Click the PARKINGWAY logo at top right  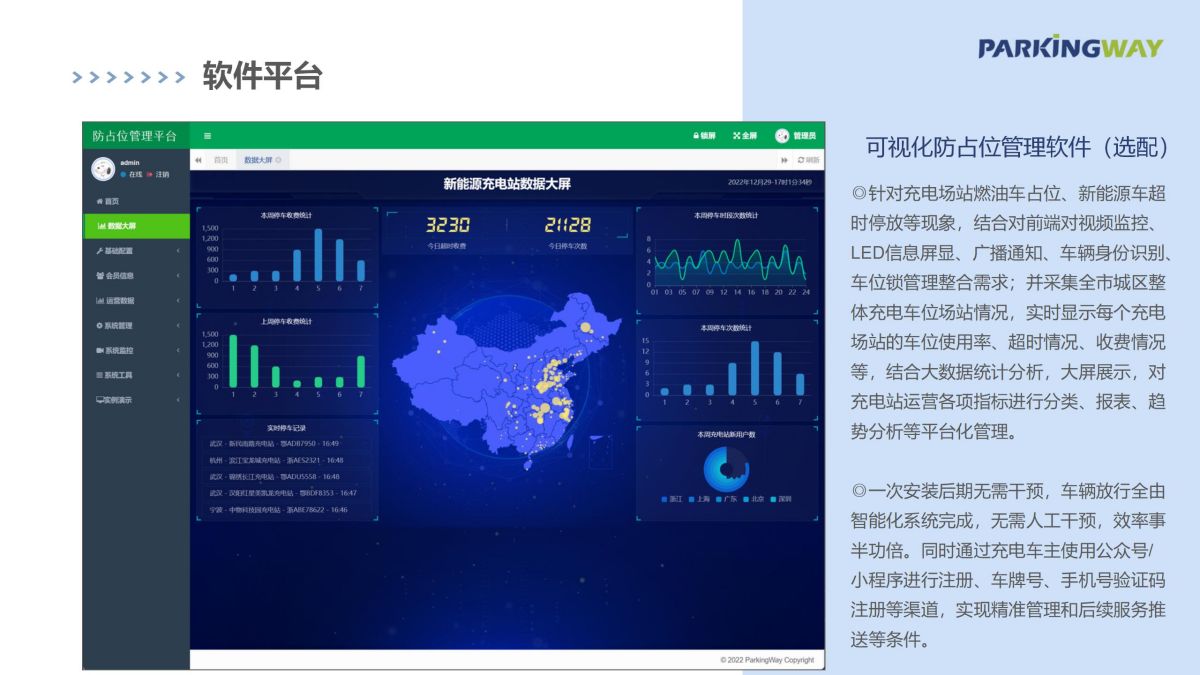coord(1070,47)
